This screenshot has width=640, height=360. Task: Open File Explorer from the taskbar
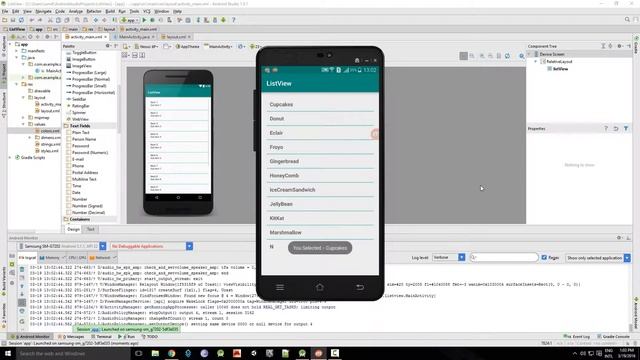[x=155, y=353]
